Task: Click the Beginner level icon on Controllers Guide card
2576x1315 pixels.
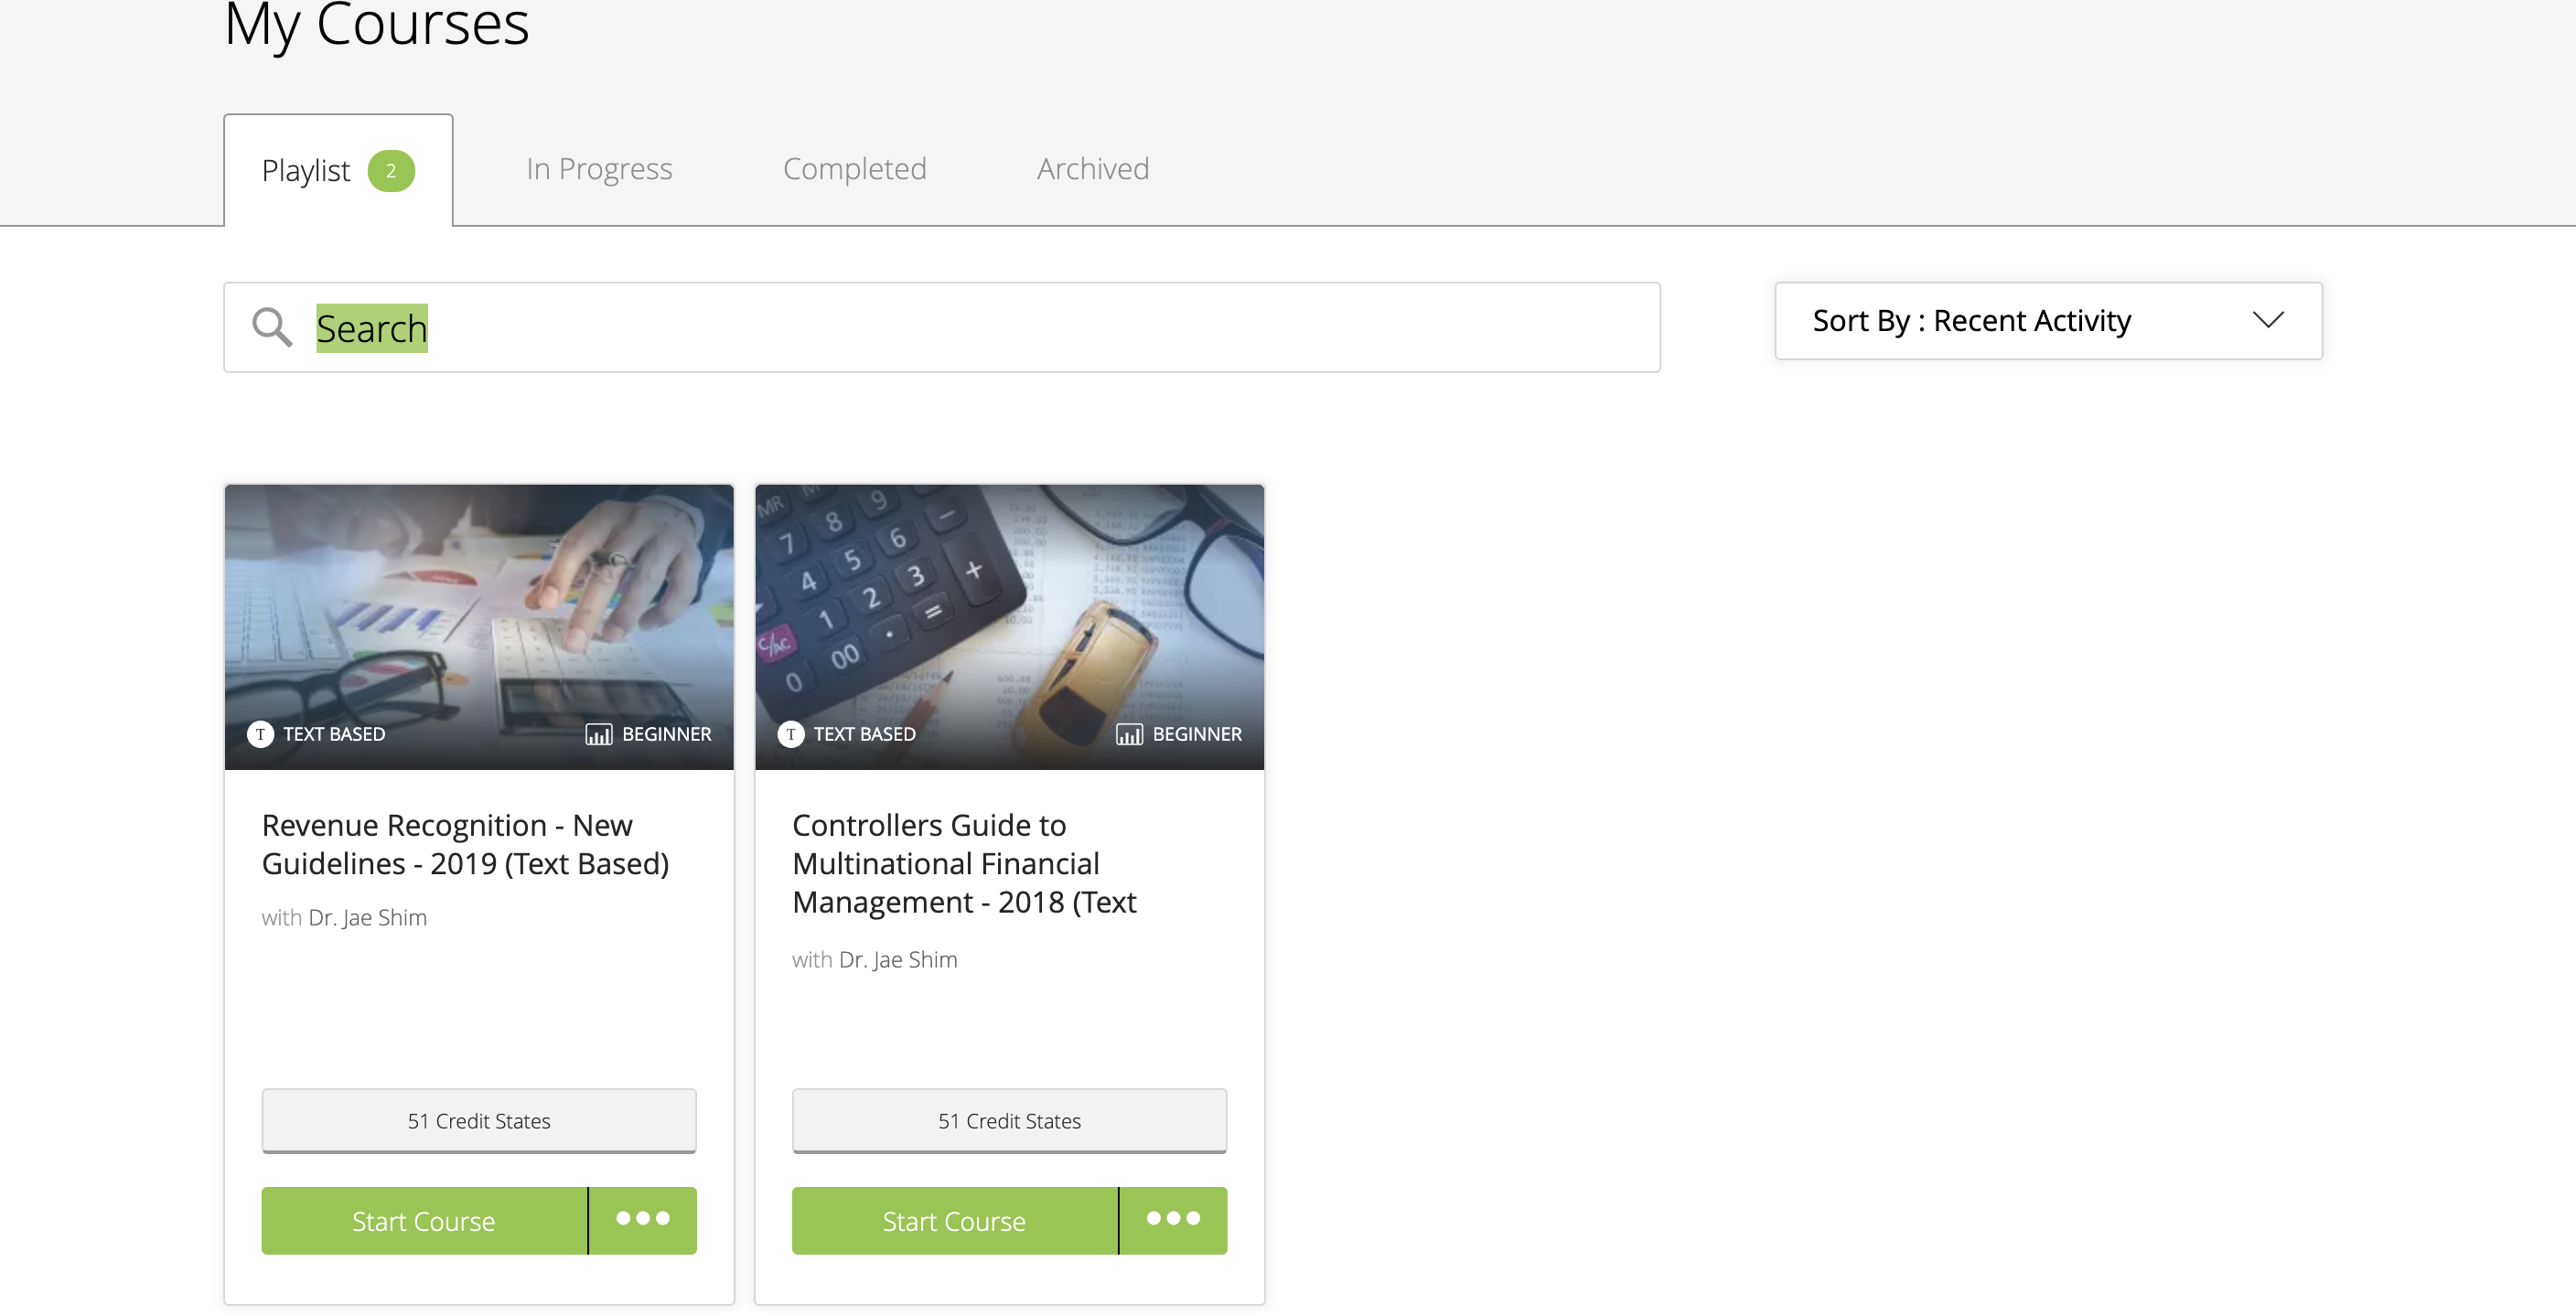Action: [x=1128, y=735]
